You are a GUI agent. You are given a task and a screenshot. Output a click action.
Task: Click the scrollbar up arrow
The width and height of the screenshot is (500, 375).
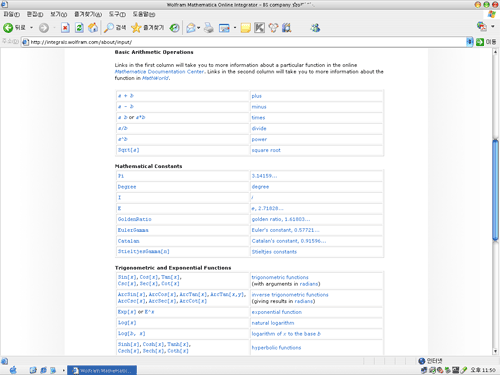click(495, 52)
